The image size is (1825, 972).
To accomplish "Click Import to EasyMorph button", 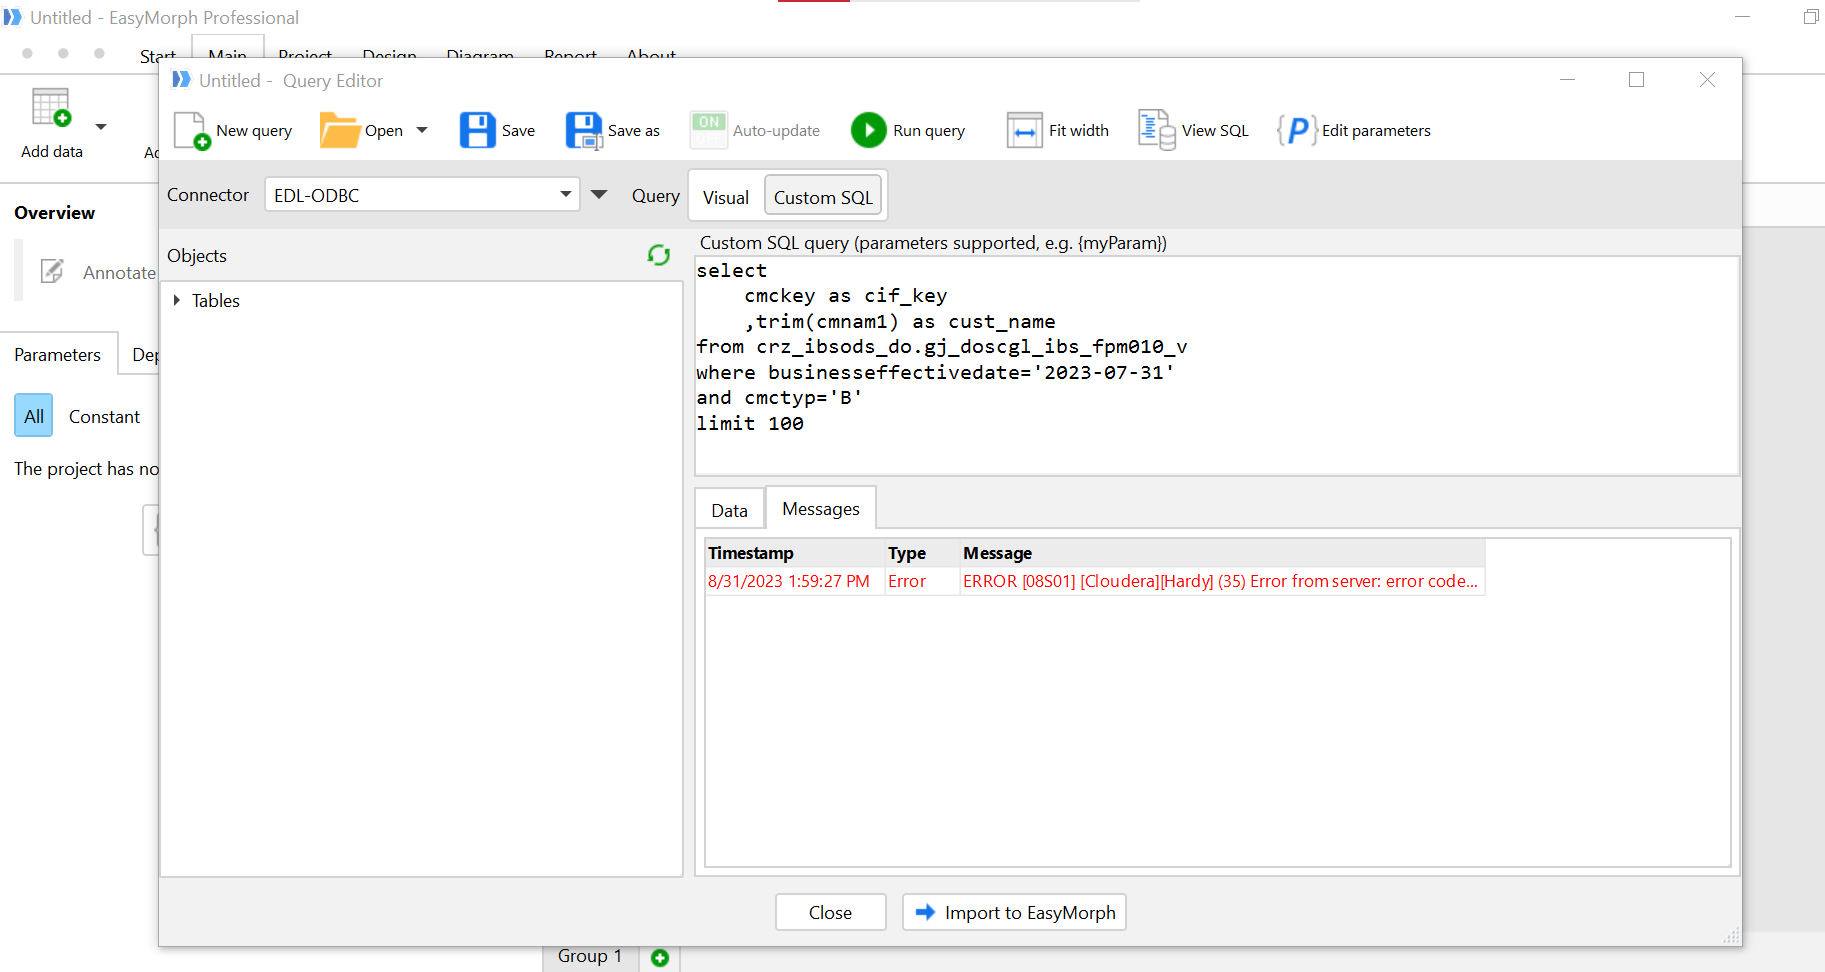I will click(x=1014, y=912).
